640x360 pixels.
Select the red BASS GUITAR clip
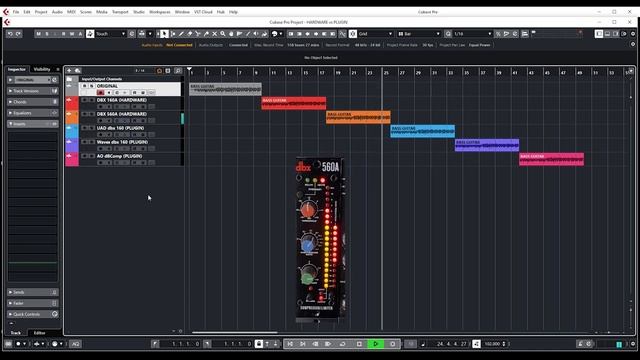pyautogui.click(x=294, y=103)
